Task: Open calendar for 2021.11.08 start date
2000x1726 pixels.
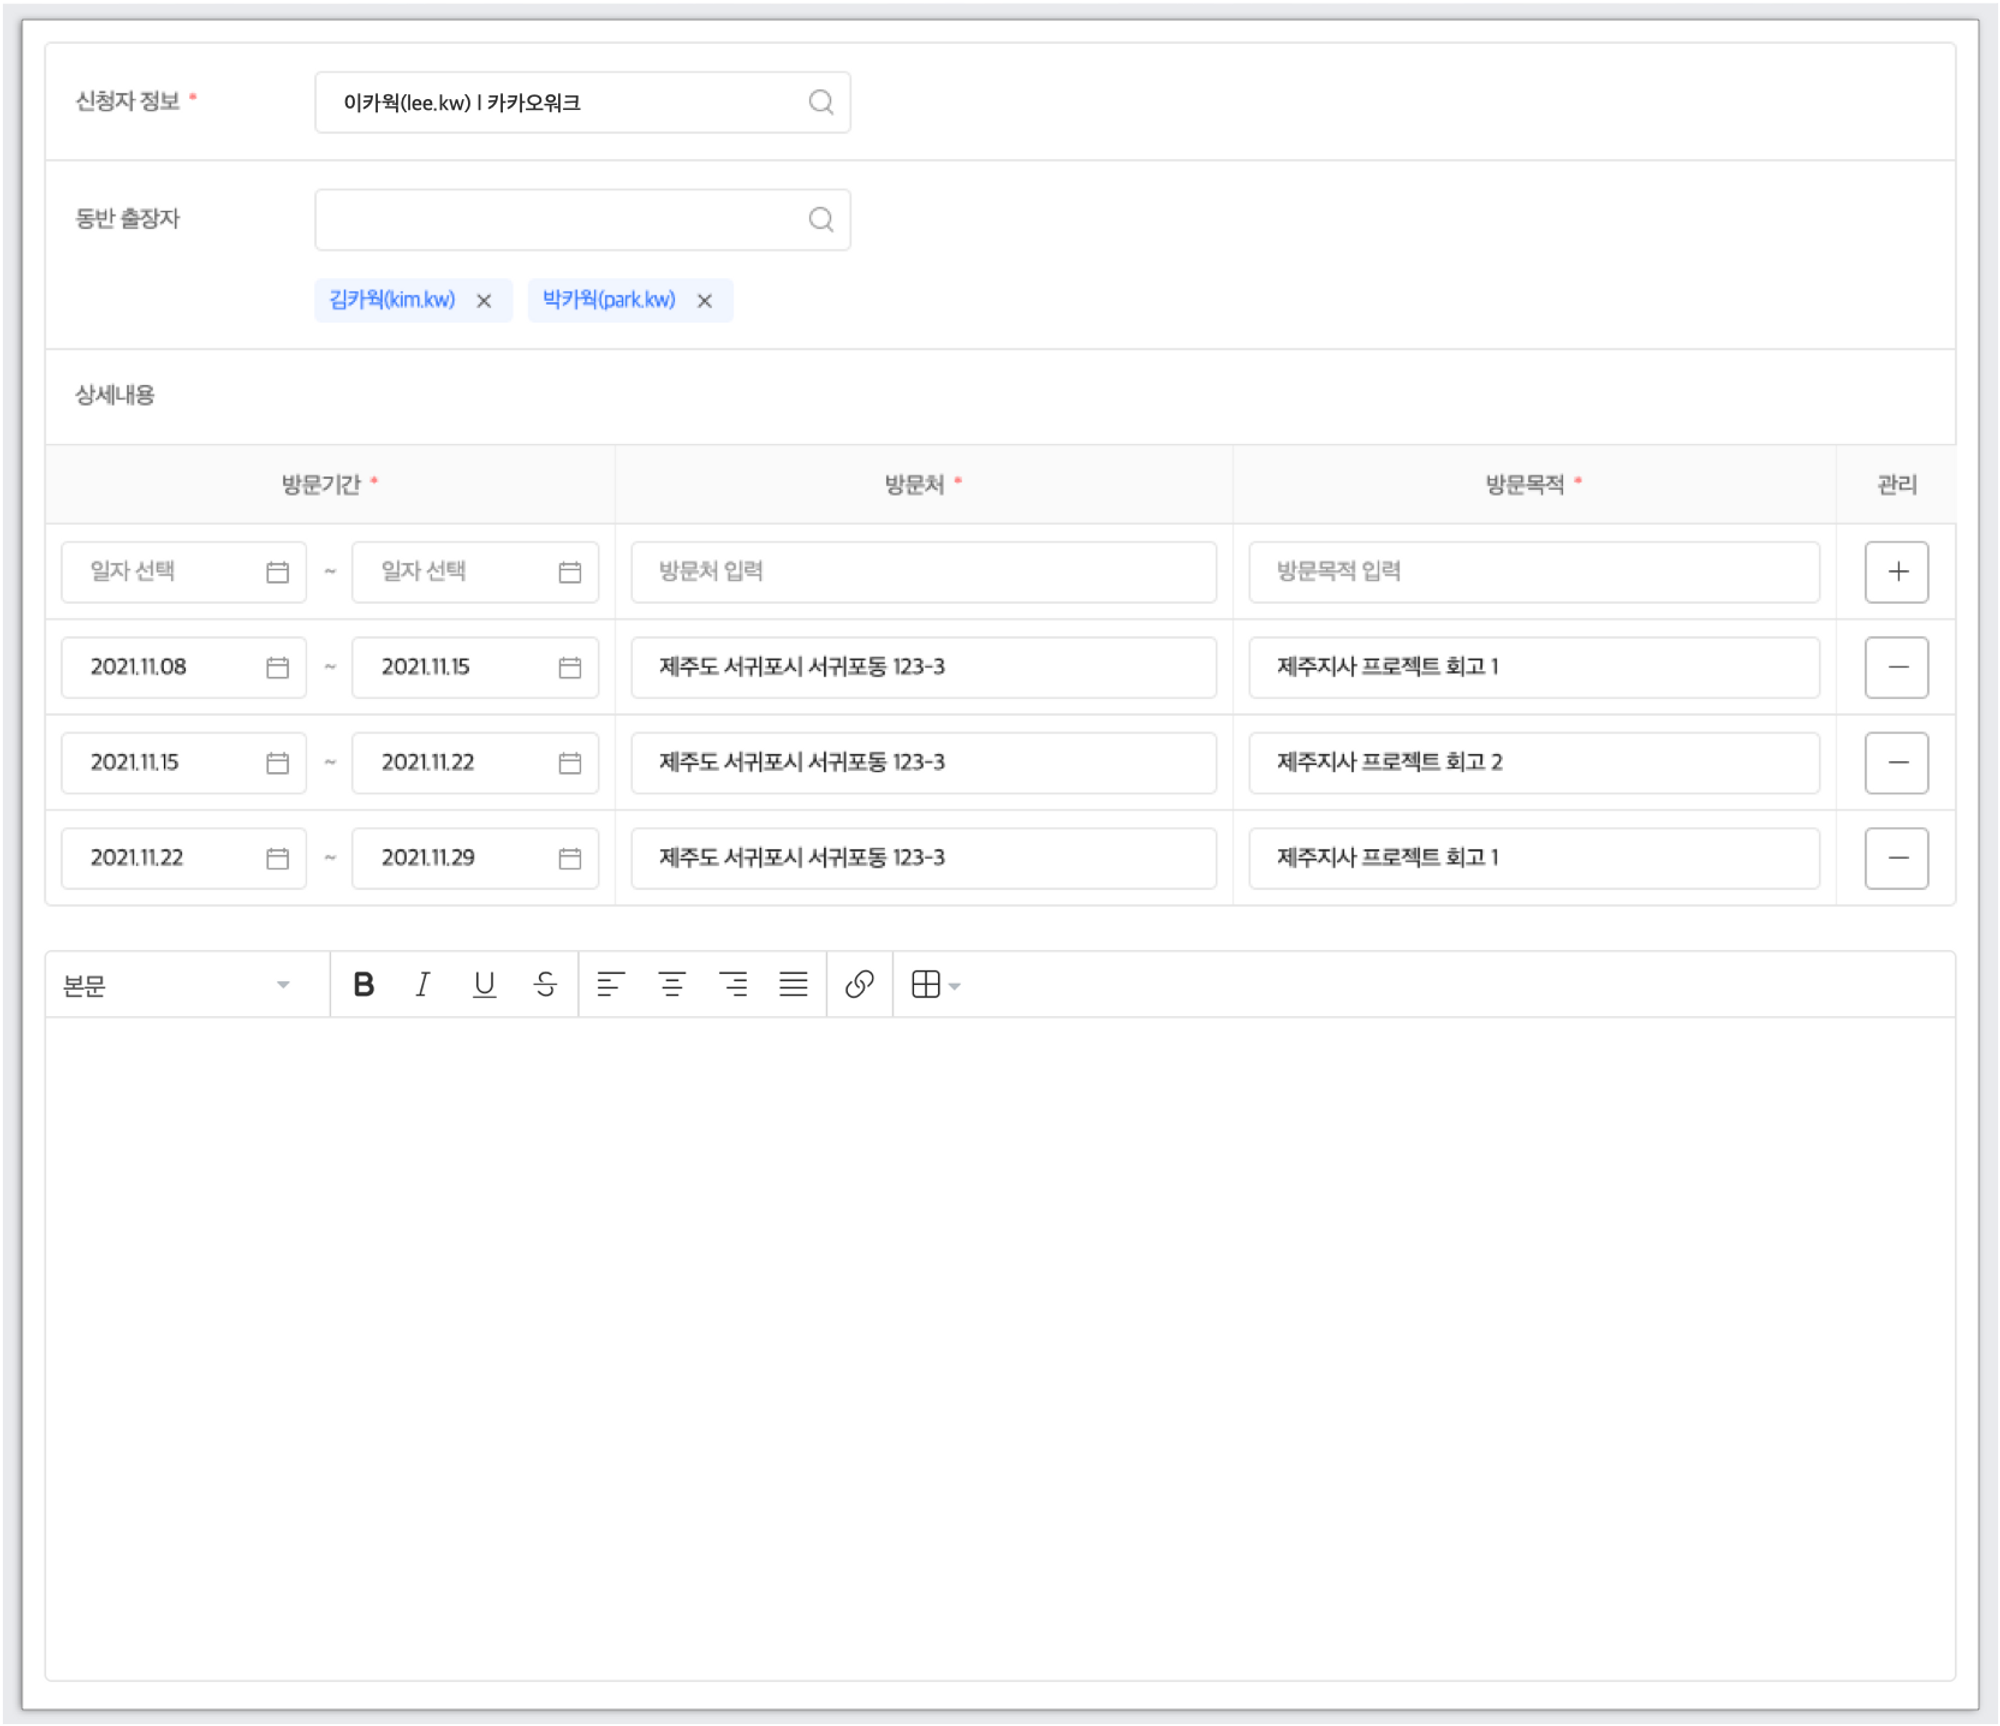Action: tap(277, 668)
